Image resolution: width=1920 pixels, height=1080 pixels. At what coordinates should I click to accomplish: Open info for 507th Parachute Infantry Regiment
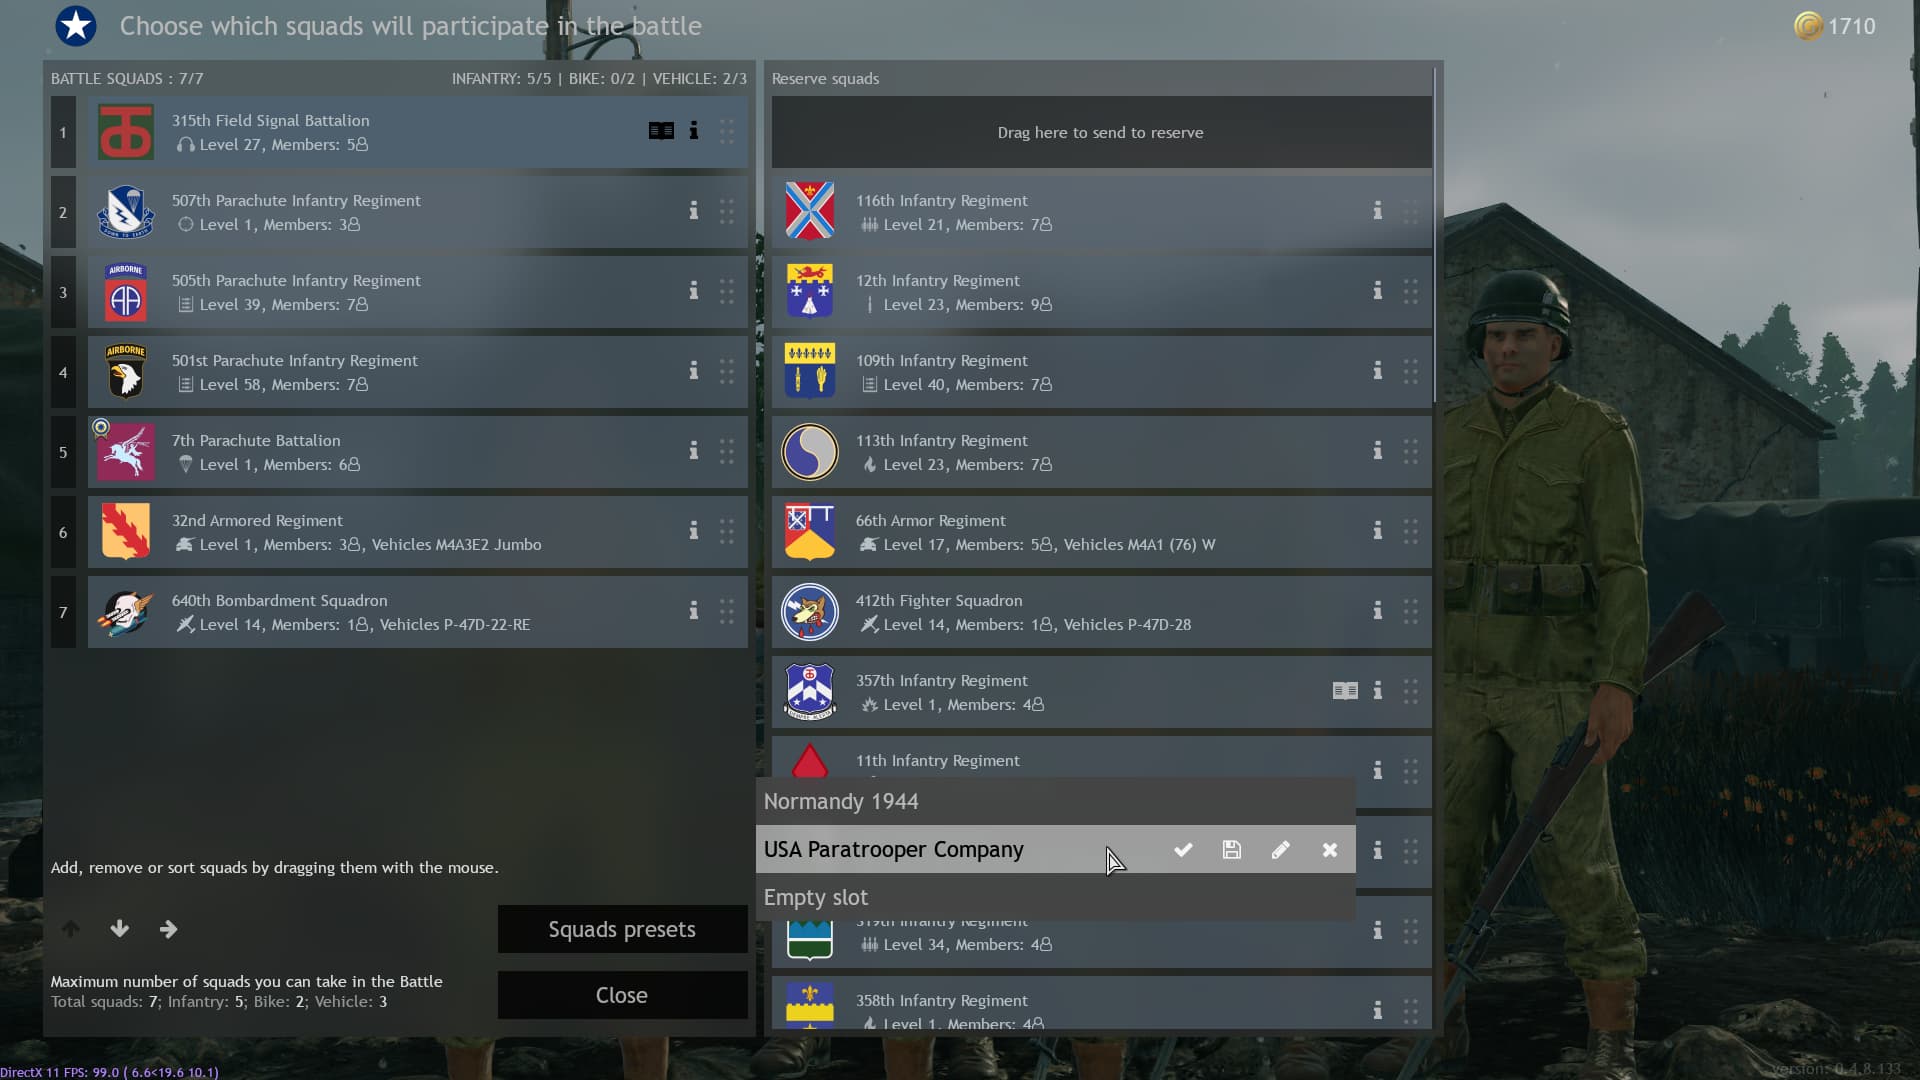693,211
